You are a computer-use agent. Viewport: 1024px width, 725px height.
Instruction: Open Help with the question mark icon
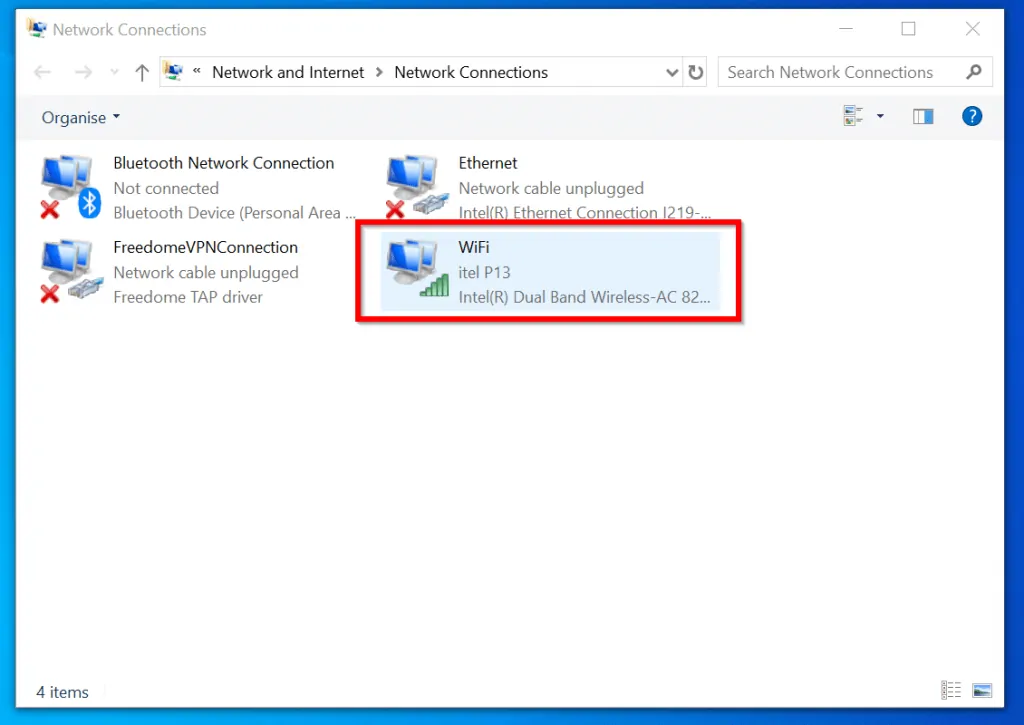point(971,116)
